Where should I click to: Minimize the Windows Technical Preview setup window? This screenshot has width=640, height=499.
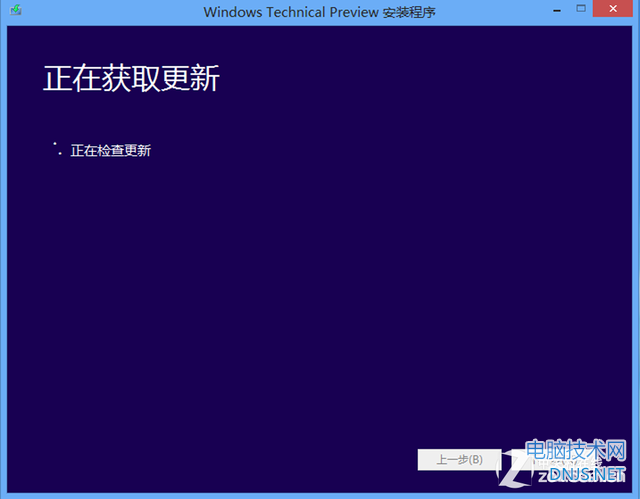557,9
